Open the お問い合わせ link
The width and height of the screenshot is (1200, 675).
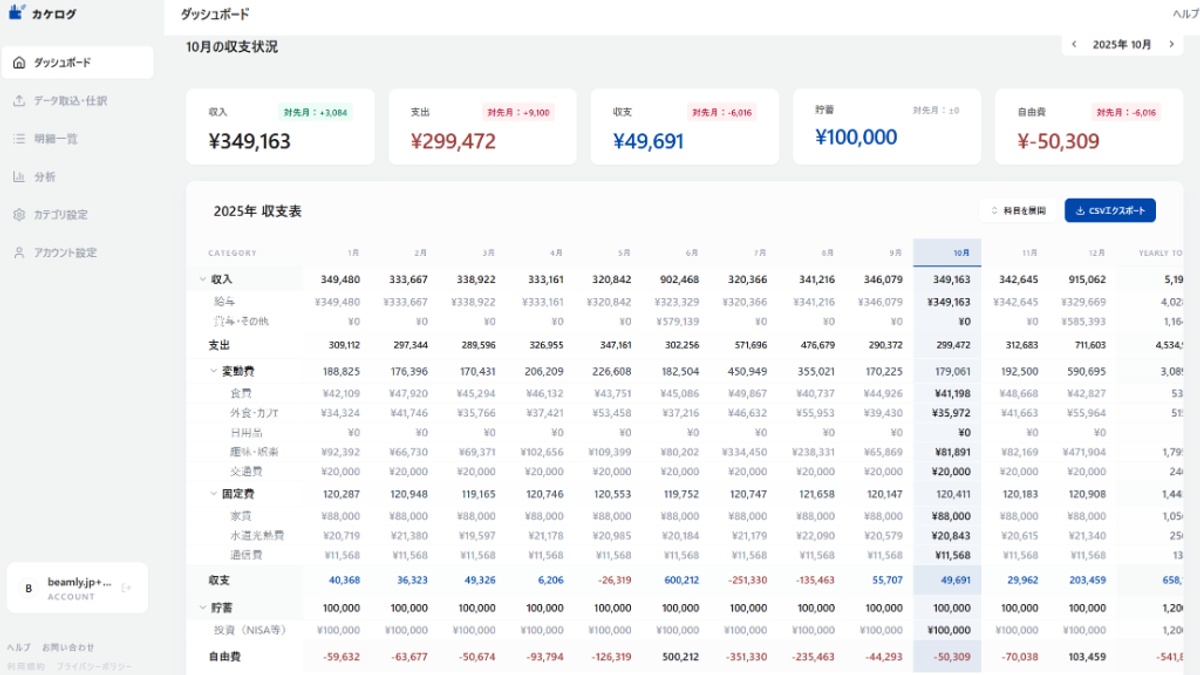tap(68, 647)
